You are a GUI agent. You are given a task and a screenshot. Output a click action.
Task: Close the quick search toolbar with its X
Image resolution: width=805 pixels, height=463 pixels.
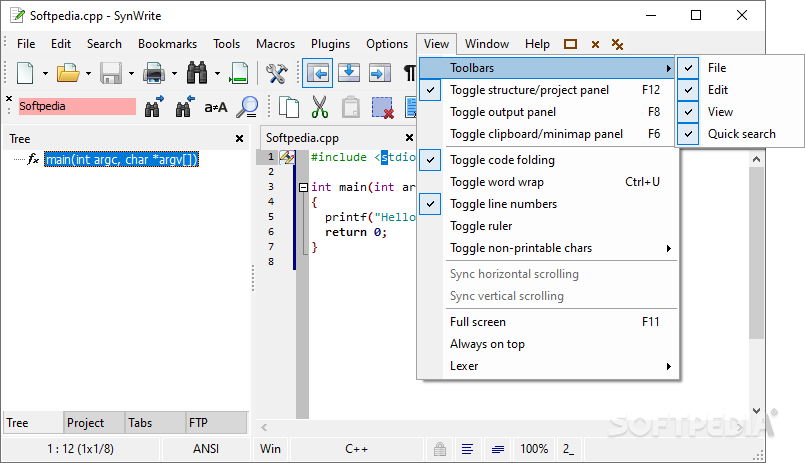tap(9, 98)
